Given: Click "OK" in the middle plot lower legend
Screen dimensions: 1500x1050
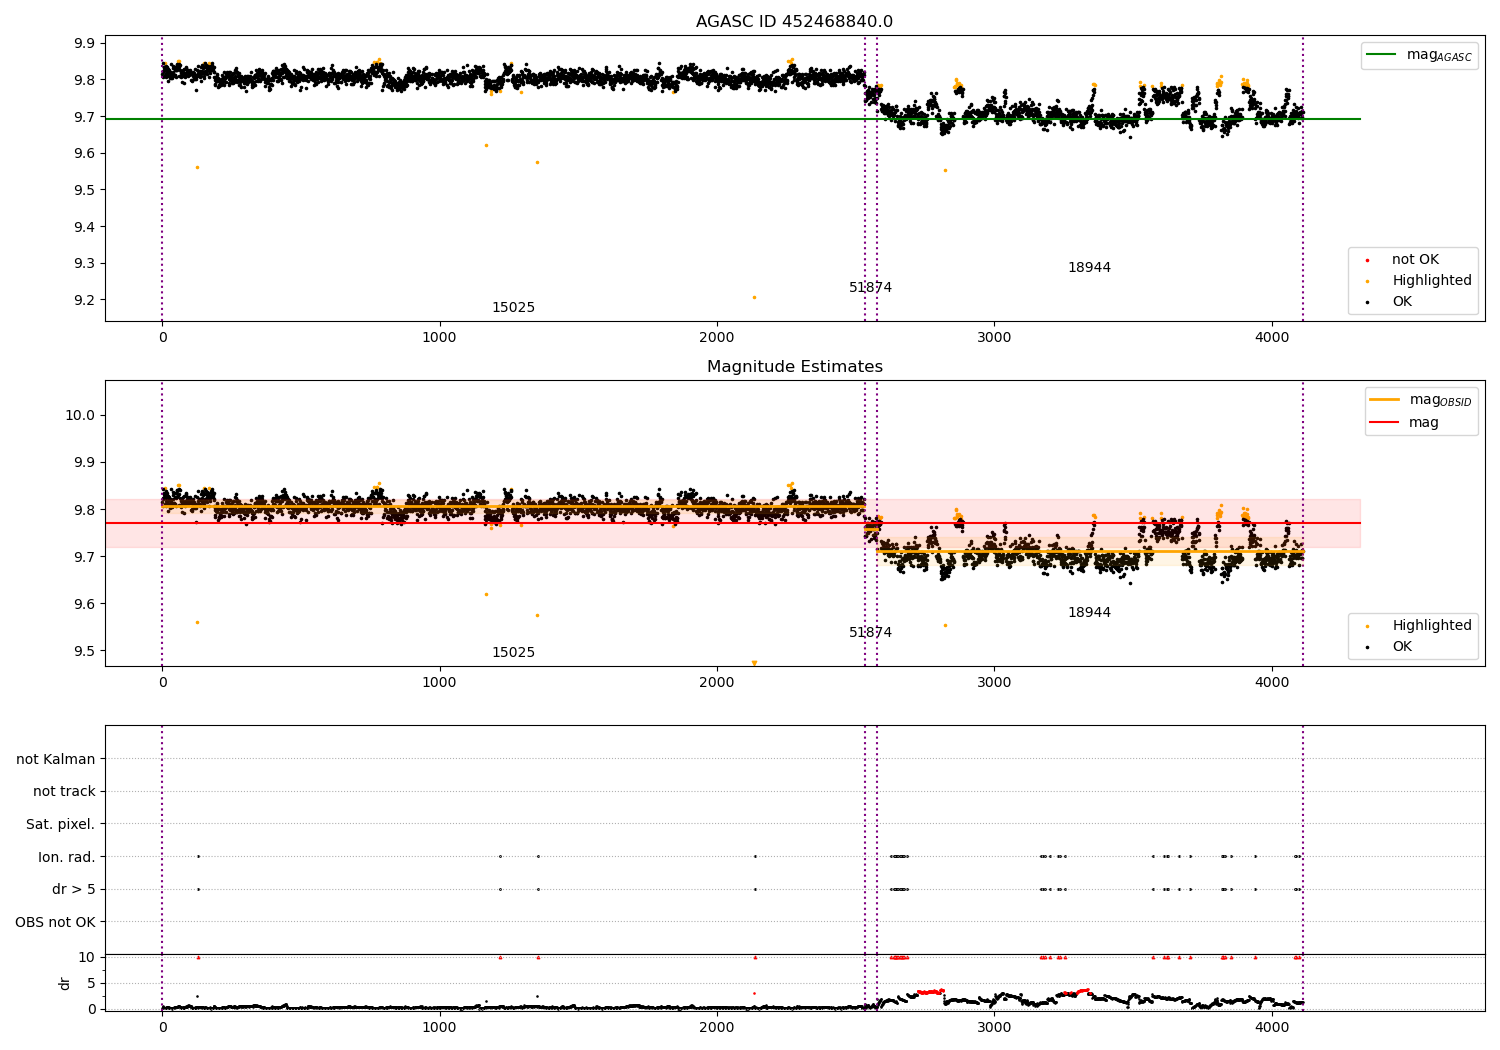Looking at the screenshot, I should coord(1402,647).
